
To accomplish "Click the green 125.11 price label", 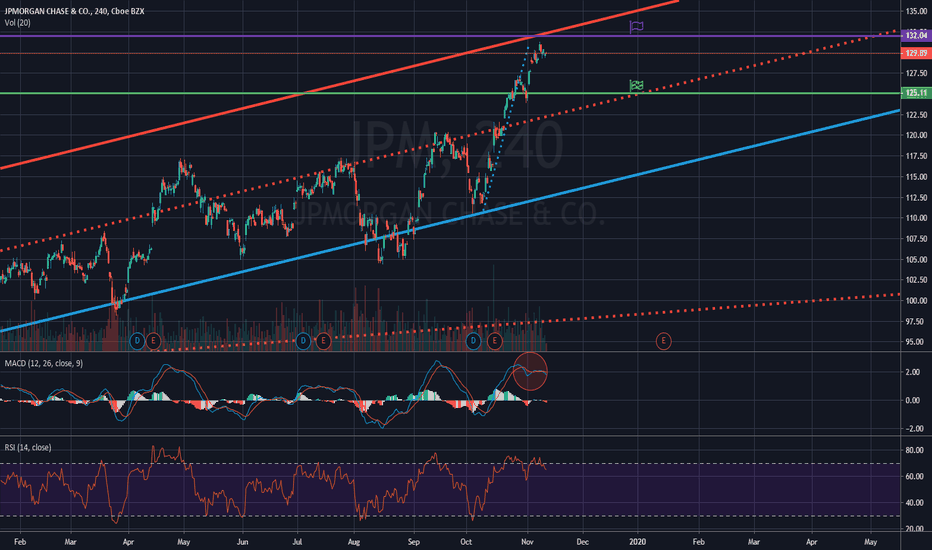I will point(916,93).
